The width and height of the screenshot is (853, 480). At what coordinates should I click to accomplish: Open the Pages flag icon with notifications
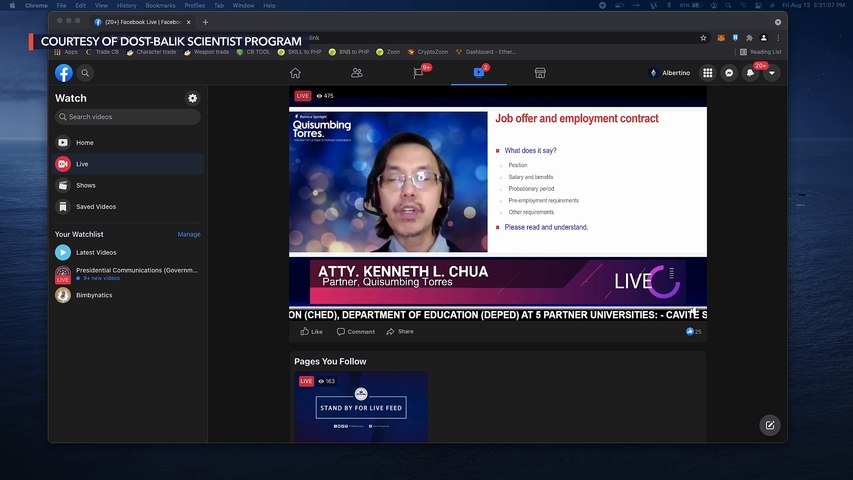point(419,73)
